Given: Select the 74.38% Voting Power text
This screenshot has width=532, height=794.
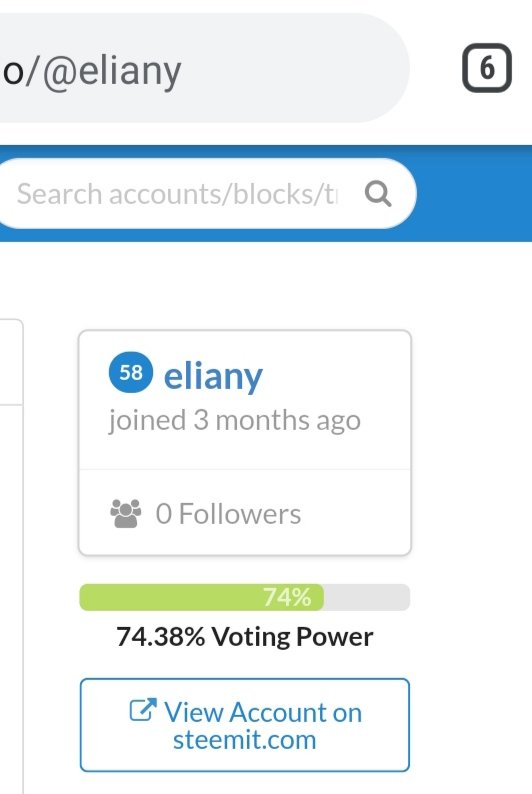Looking at the screenshot, I should pos(244,637).
